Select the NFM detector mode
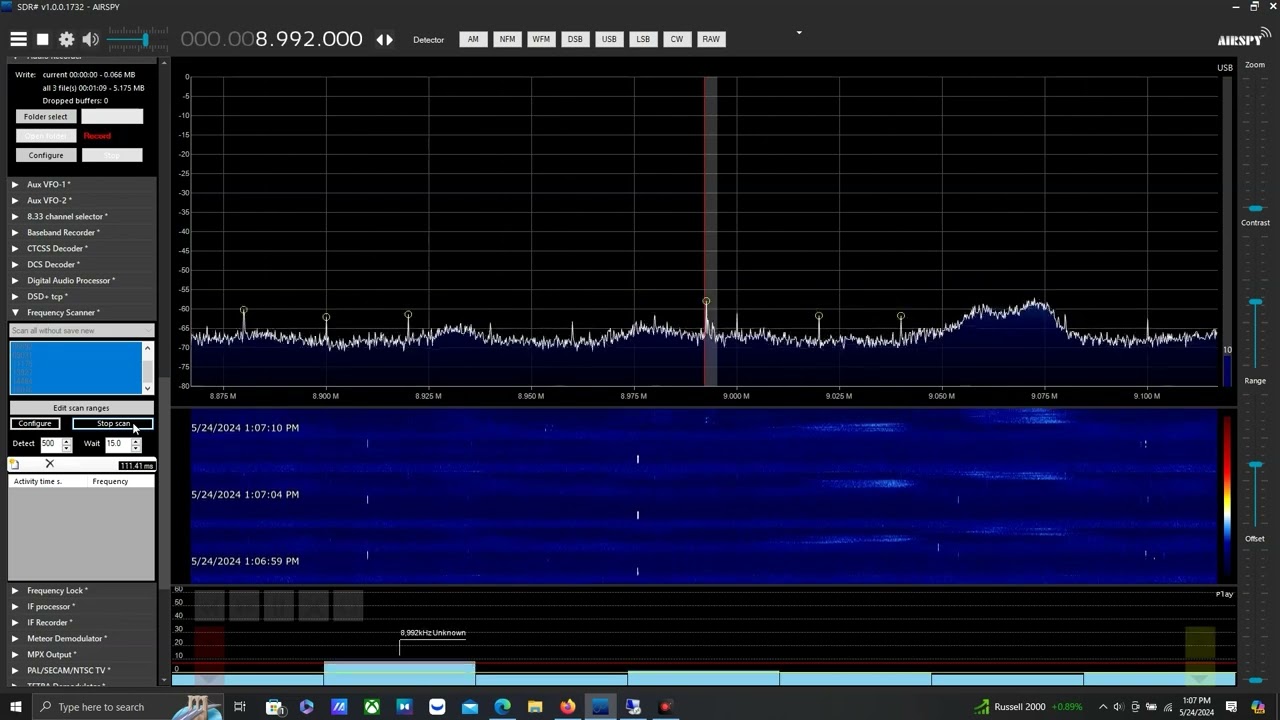1280x720 pixels. pyautogui.click(x=507, y=39)
